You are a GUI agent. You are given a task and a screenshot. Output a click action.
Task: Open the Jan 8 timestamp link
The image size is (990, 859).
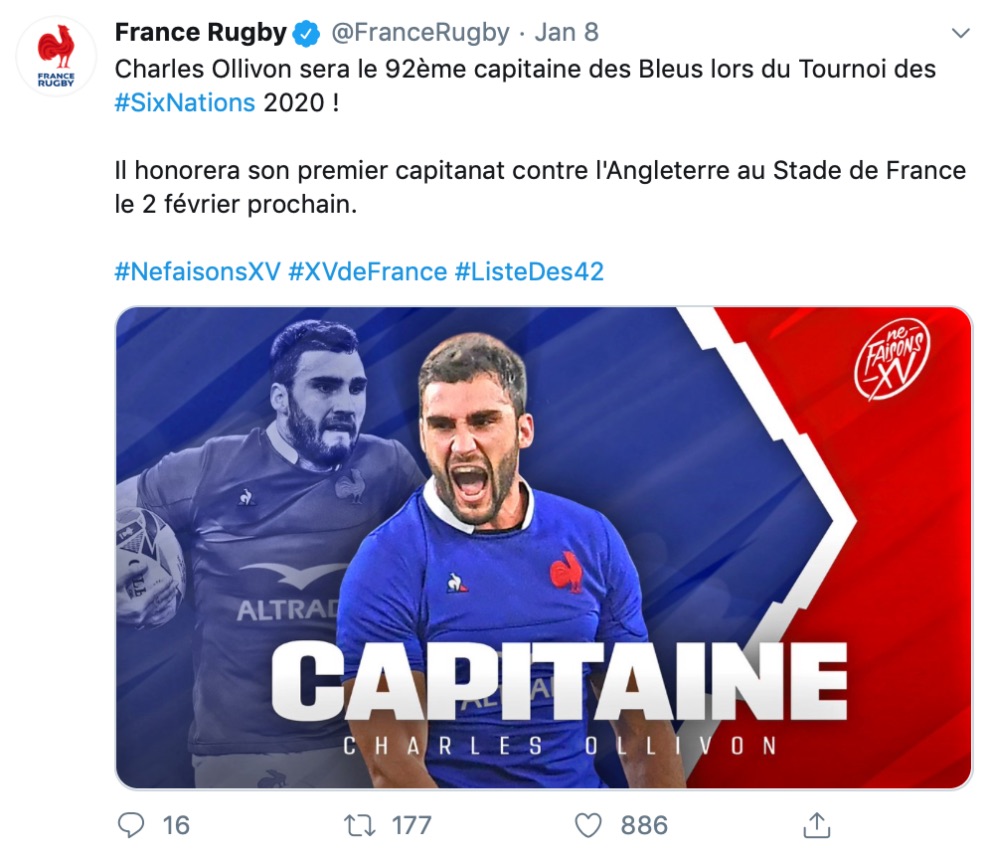point(566,33)
